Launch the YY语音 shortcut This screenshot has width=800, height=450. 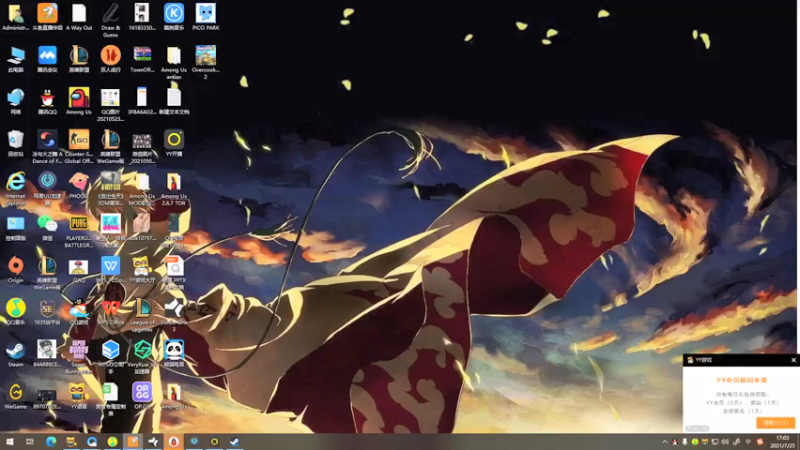(x=79, y=396)
